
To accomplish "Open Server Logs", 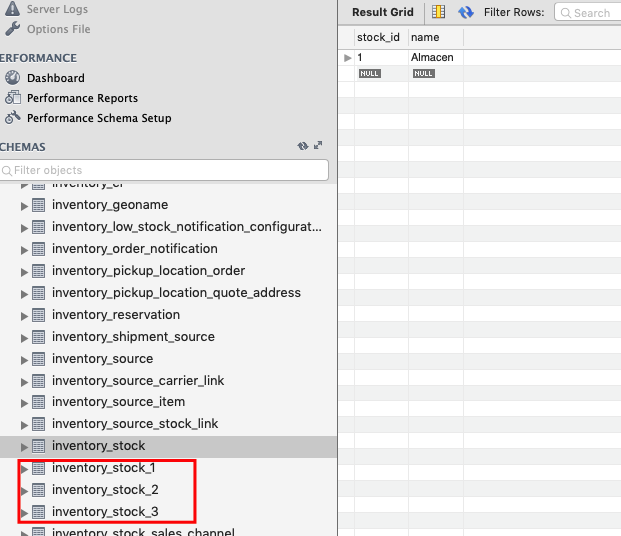I will pos(56,9).
